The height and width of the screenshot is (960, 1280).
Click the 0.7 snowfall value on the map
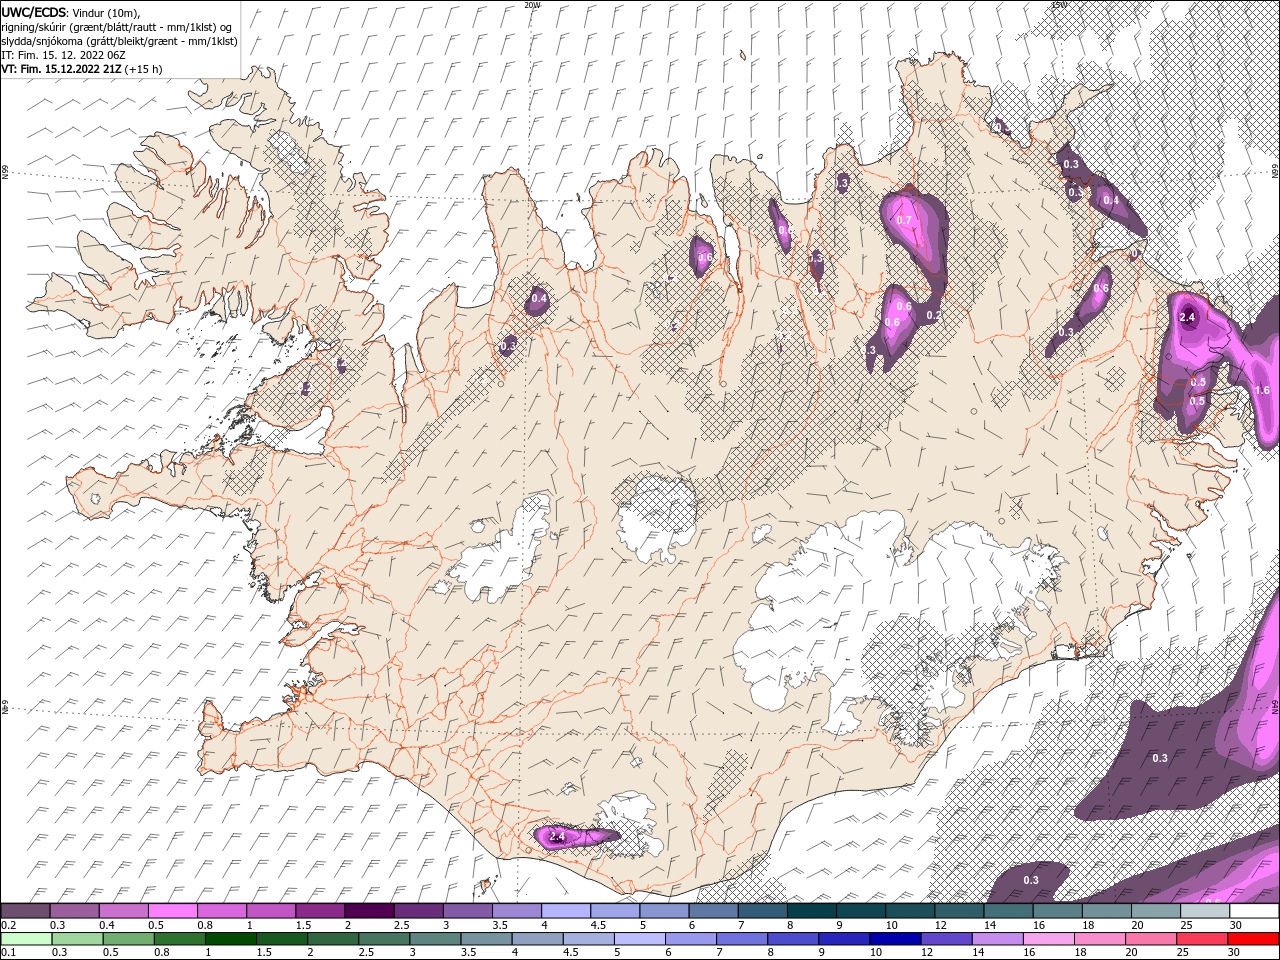[904, 219]
